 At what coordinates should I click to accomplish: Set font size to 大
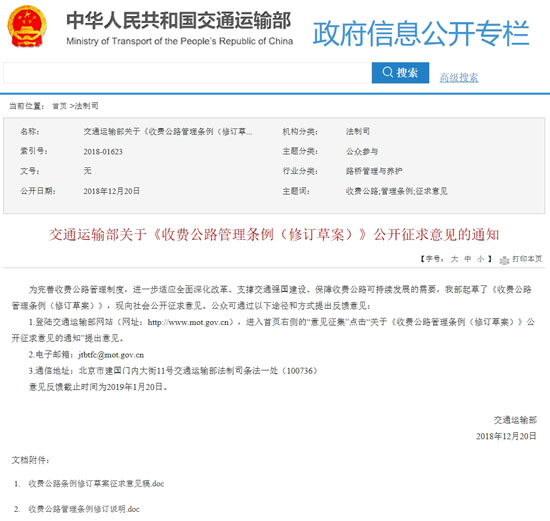click(454, 259)
